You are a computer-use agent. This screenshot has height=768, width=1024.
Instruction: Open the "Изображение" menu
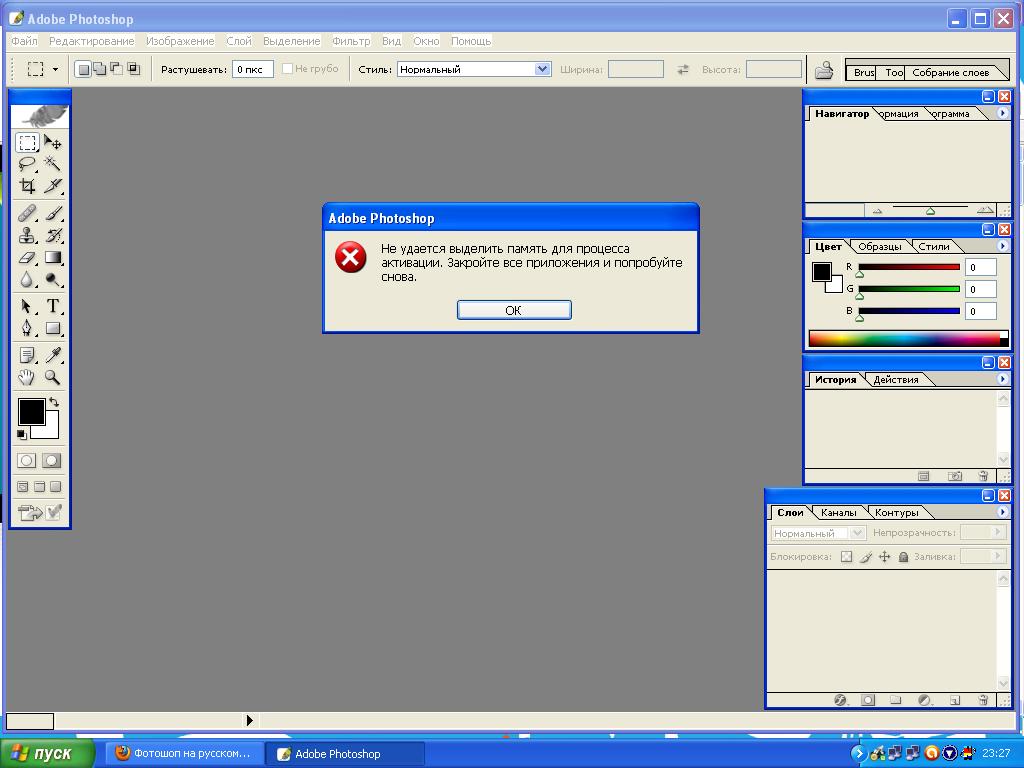click(180, 41)
